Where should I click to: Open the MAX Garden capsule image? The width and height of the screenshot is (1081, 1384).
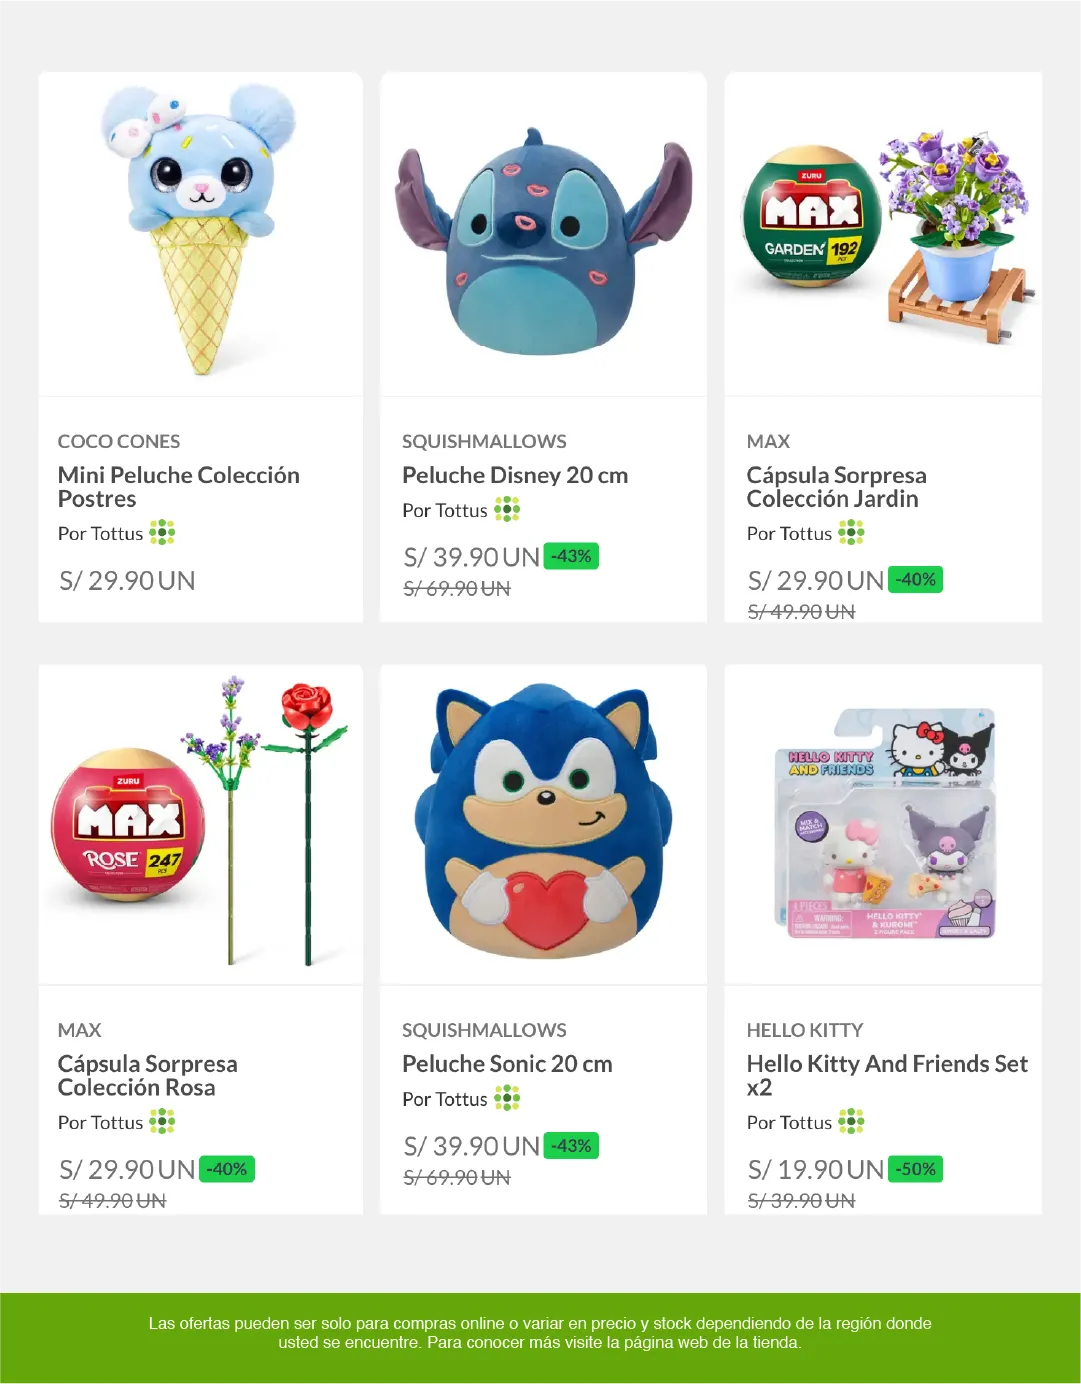coord(884,235)
